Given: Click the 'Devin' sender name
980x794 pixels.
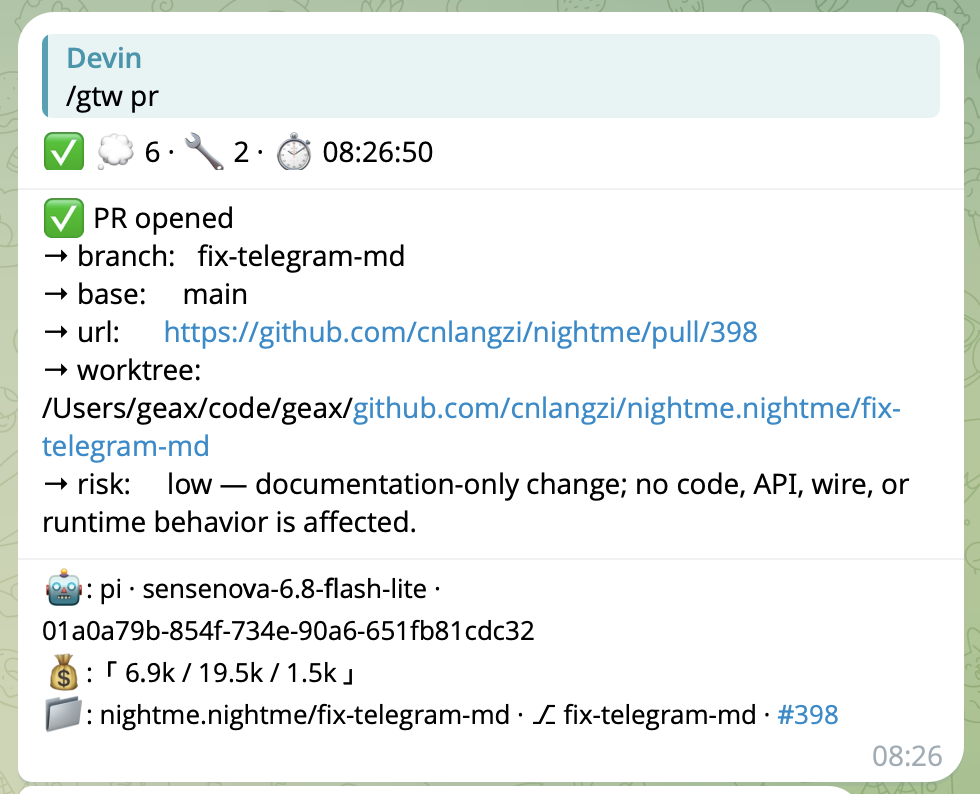Looking at the screenshot, I should coord(104,58).
